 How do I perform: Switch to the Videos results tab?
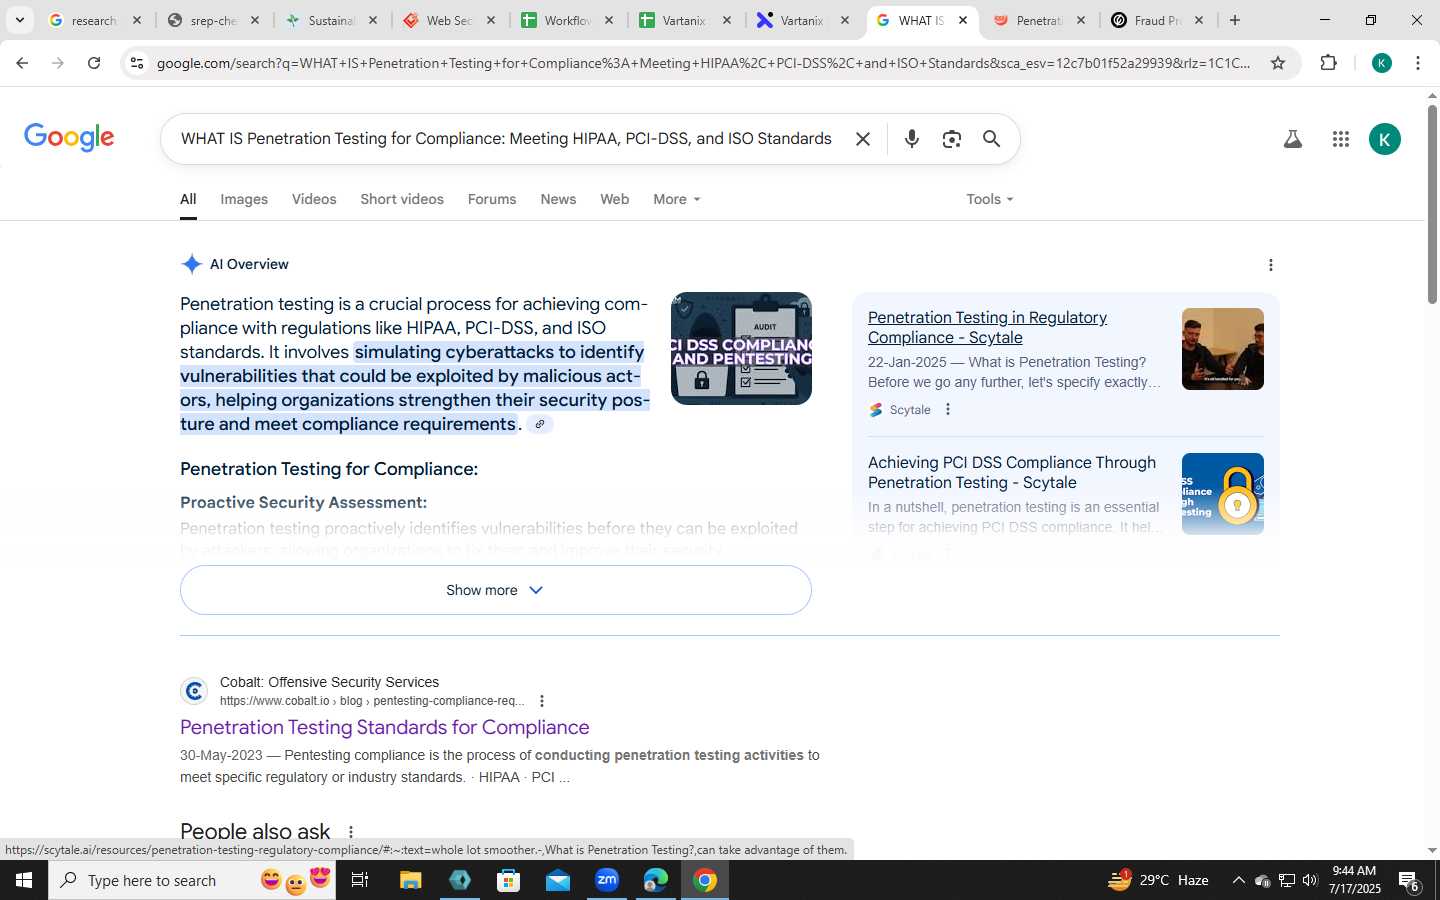coord(314,199)
